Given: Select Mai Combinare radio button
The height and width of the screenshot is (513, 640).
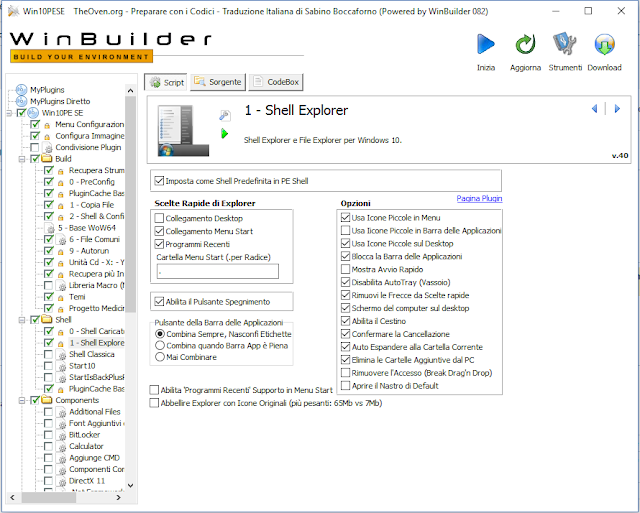Looking at the screenshot, I should pos(160,357).
